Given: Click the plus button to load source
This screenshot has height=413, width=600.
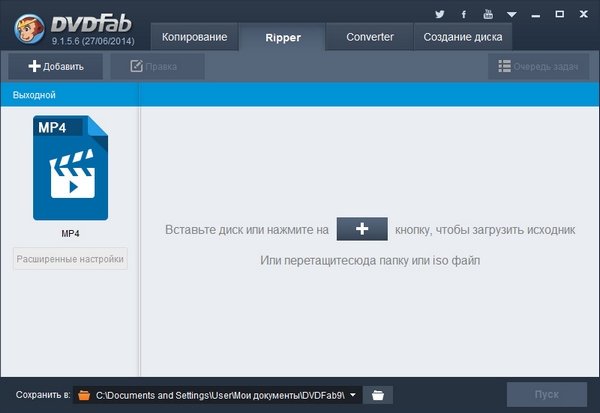Looking at the screenshot, I should (362, 229).
